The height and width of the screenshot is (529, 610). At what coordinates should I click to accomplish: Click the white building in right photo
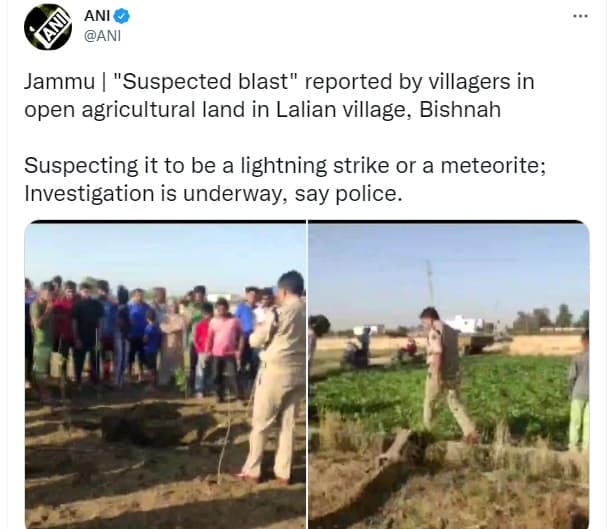(464, 324)
